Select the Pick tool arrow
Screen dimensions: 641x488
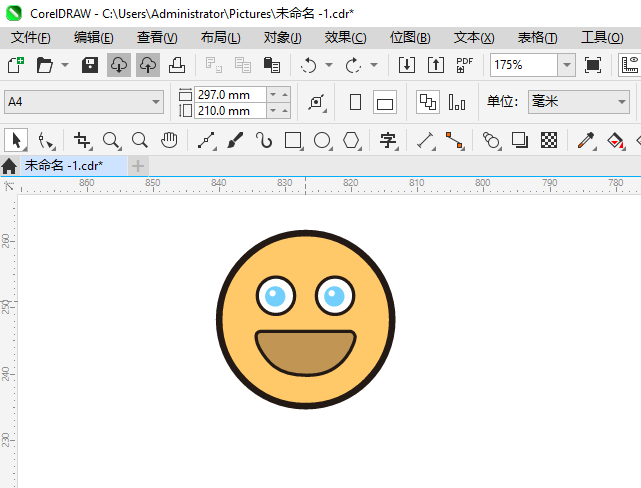[16, 140]
